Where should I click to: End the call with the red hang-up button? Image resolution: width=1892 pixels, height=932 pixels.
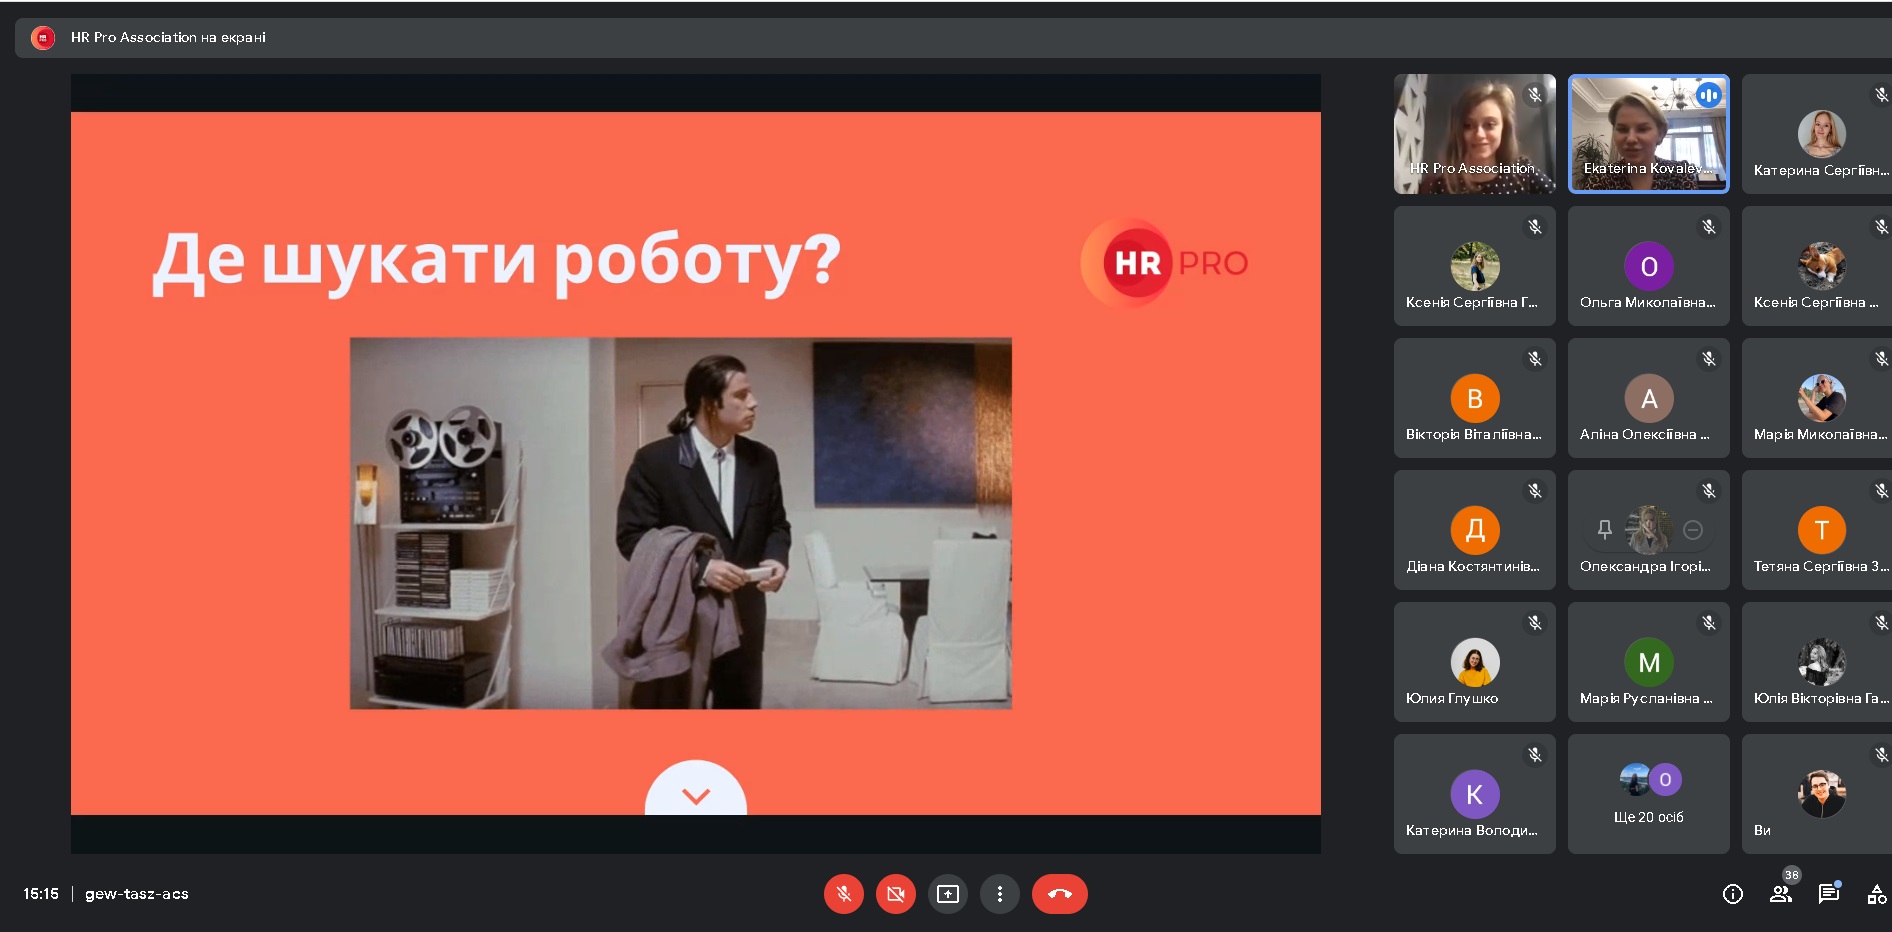[x=1059, y=894]
